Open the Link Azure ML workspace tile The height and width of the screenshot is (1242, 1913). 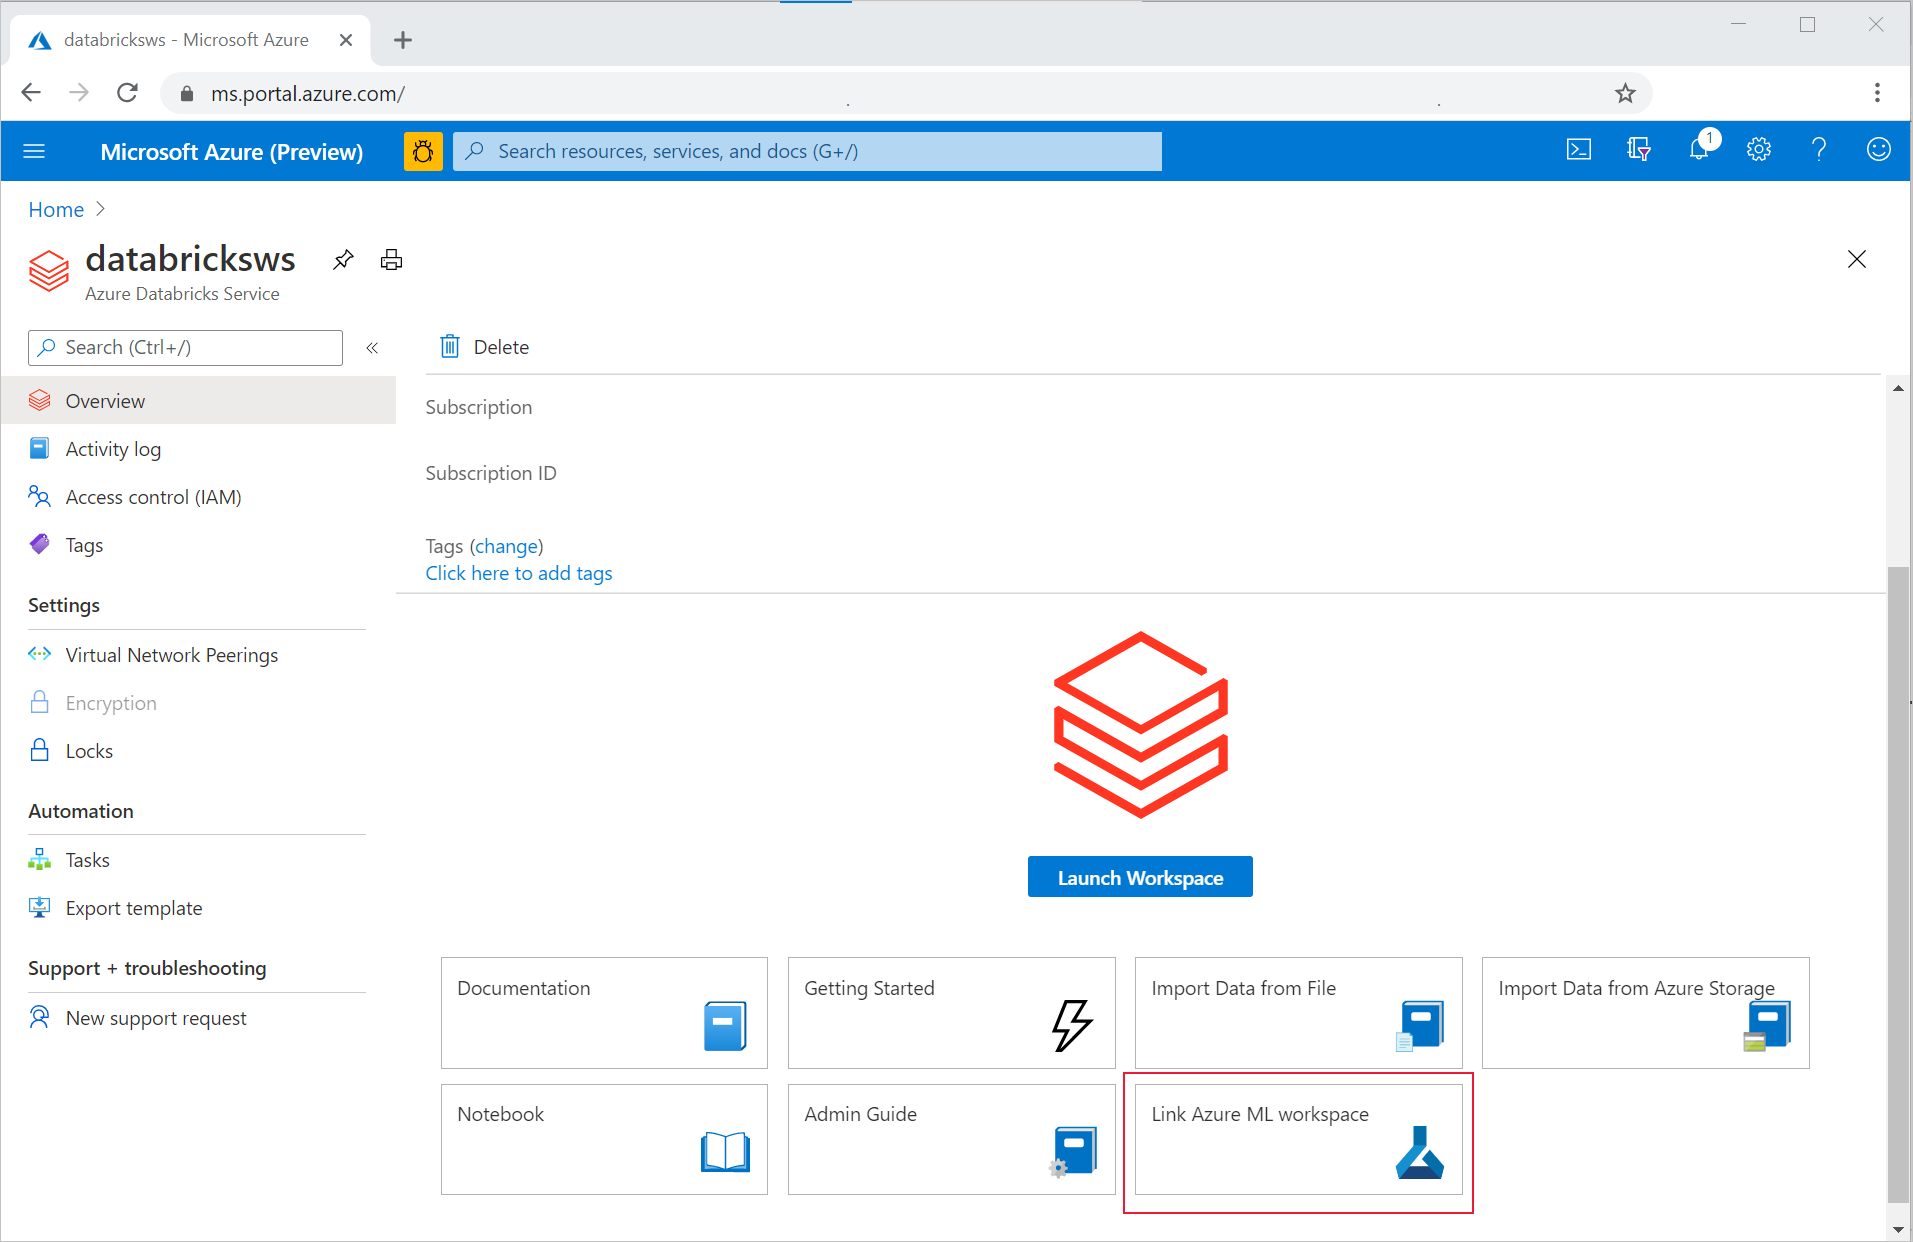click(1297, 1140)
